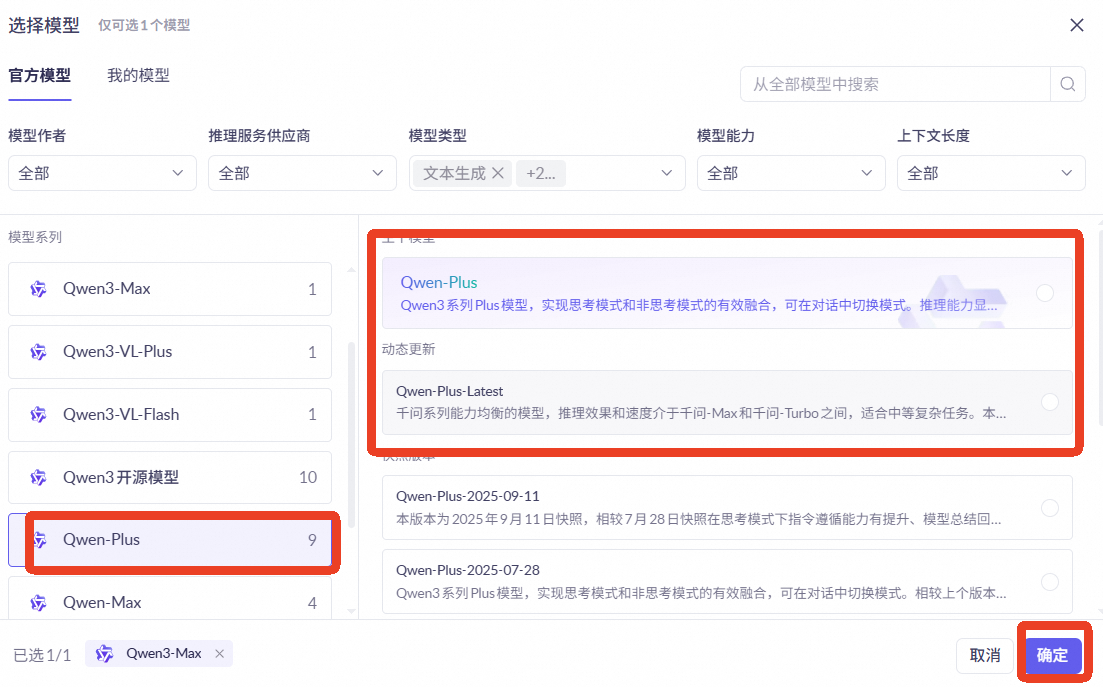1103x687 pixels.
Task: Click the Qwen3开源模型 series logo icon
Action: click(38, 477)
